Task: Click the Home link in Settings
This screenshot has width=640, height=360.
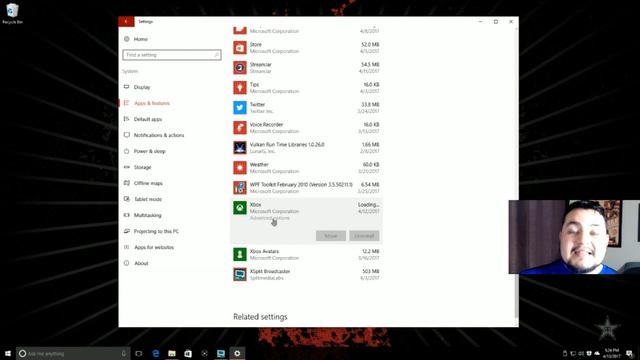Action: coord(140,39)
